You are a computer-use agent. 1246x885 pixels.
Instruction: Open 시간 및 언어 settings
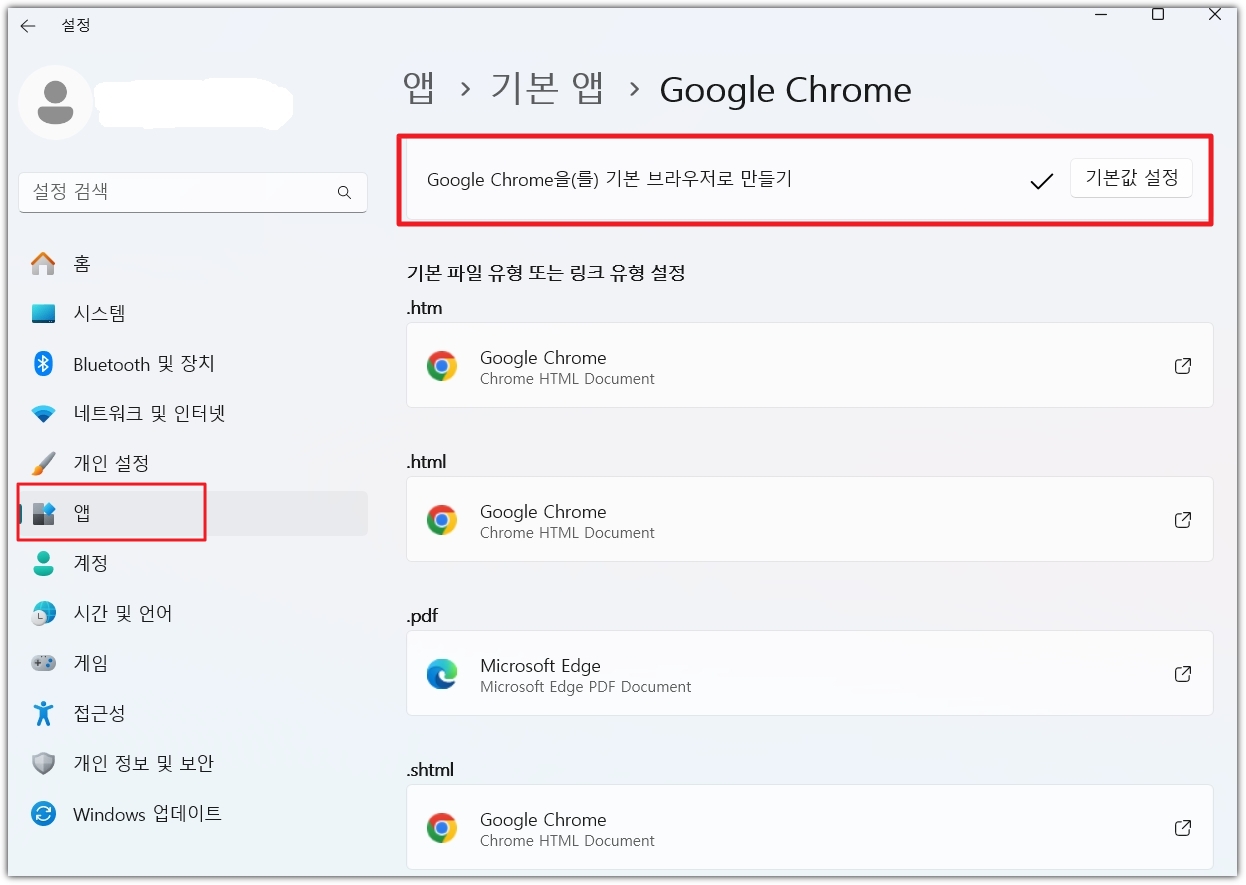click(x=193, y=614)
